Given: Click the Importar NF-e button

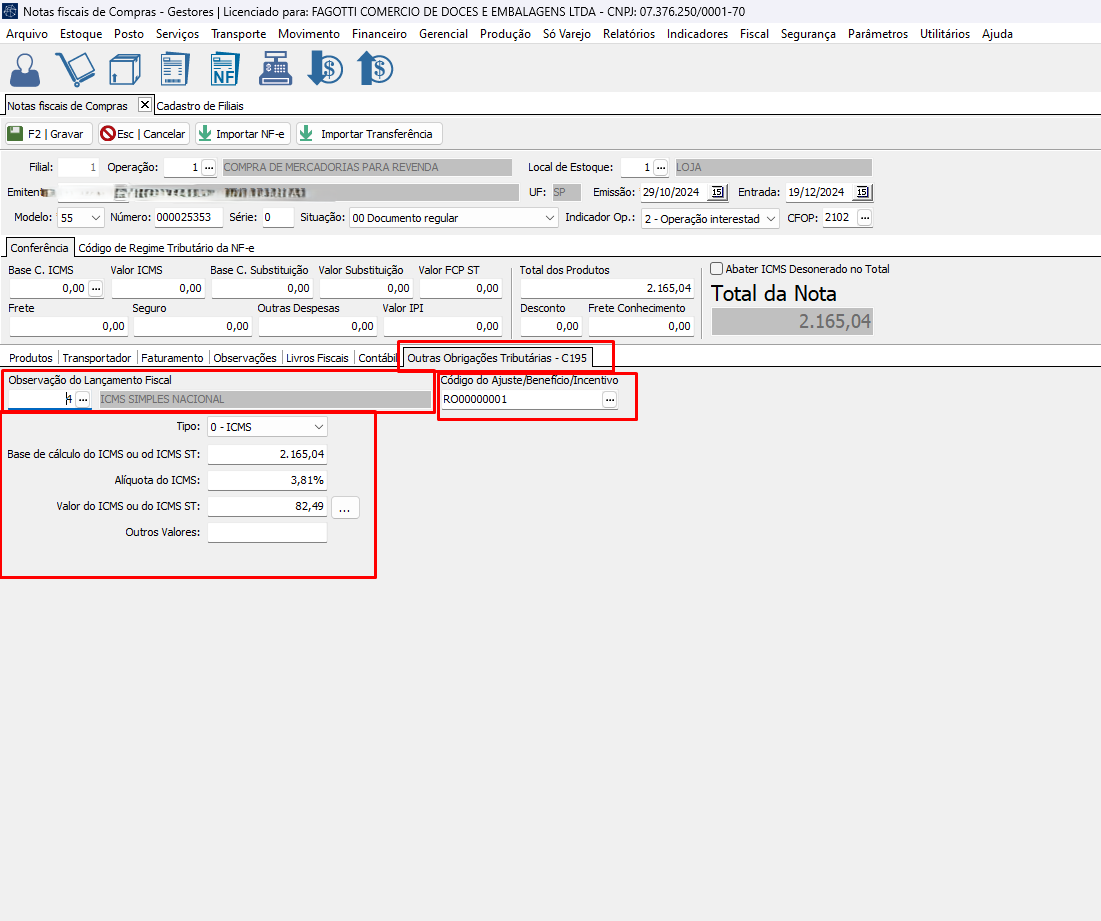Looking at the screenshot, I should click(x=241, y=134).
